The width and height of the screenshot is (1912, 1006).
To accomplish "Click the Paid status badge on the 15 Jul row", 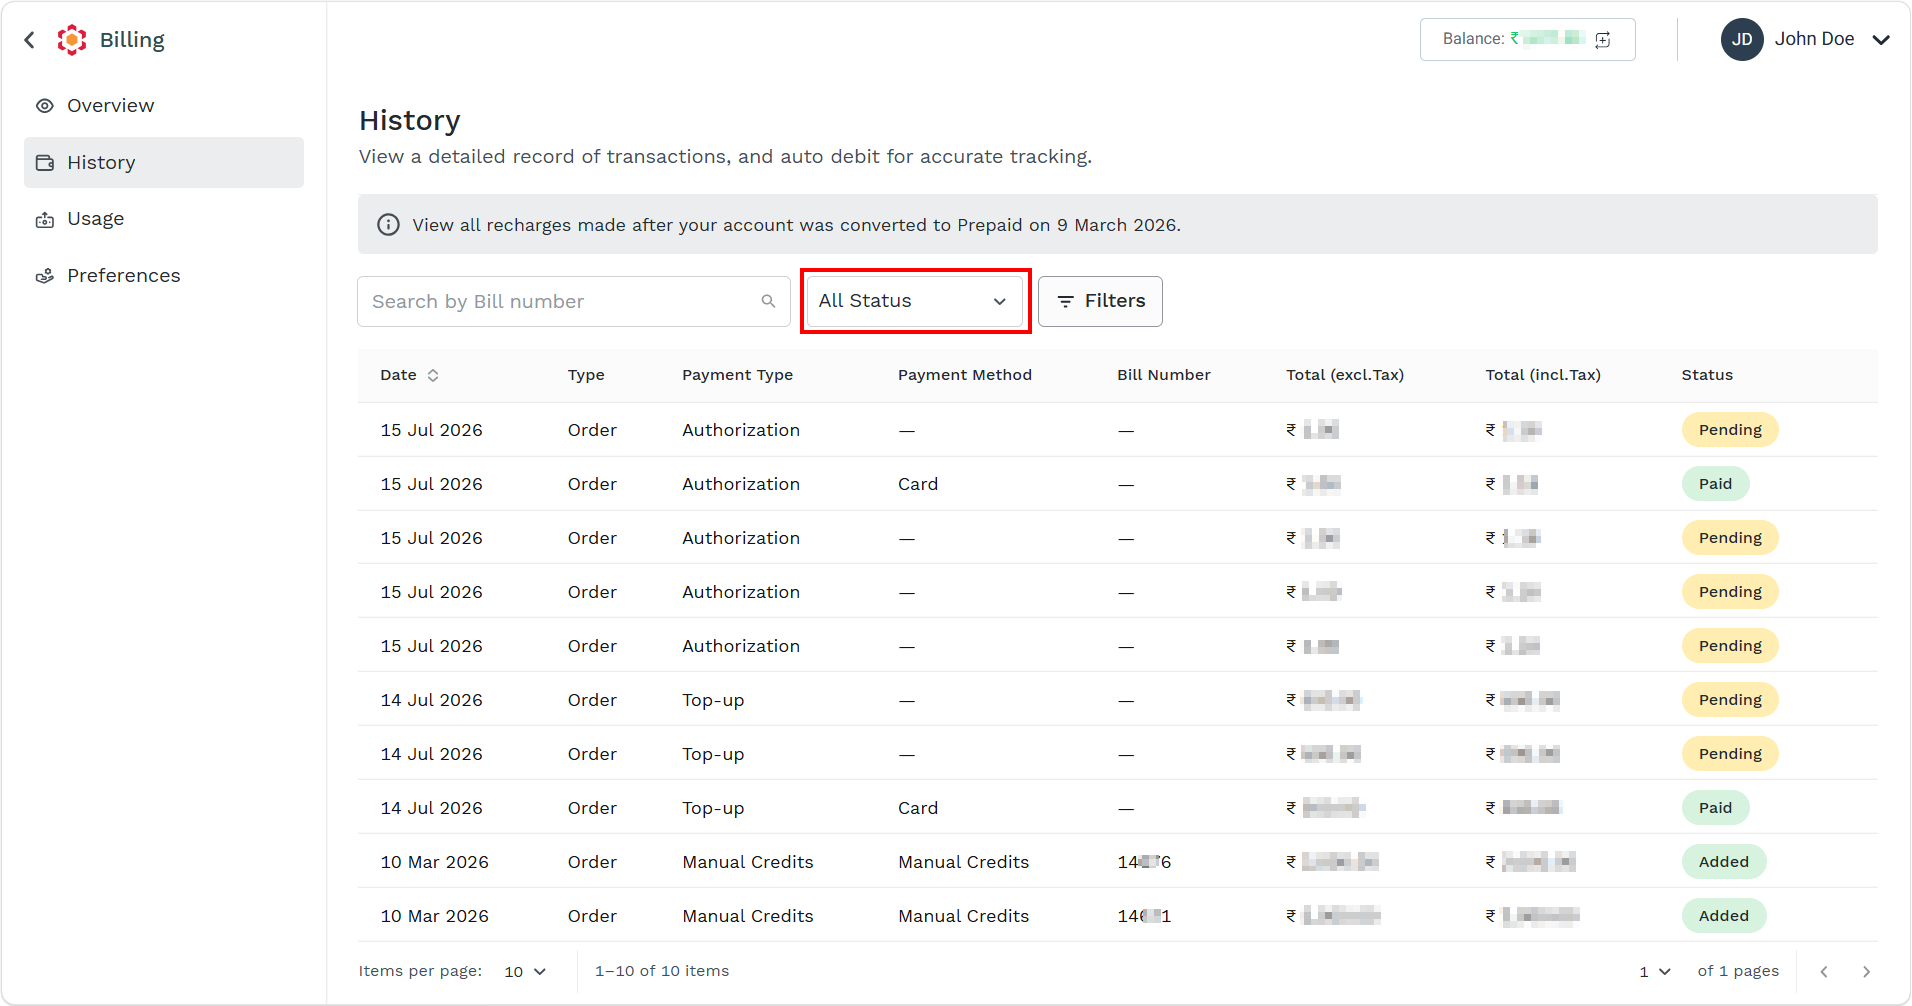I will click(1715, 484).
